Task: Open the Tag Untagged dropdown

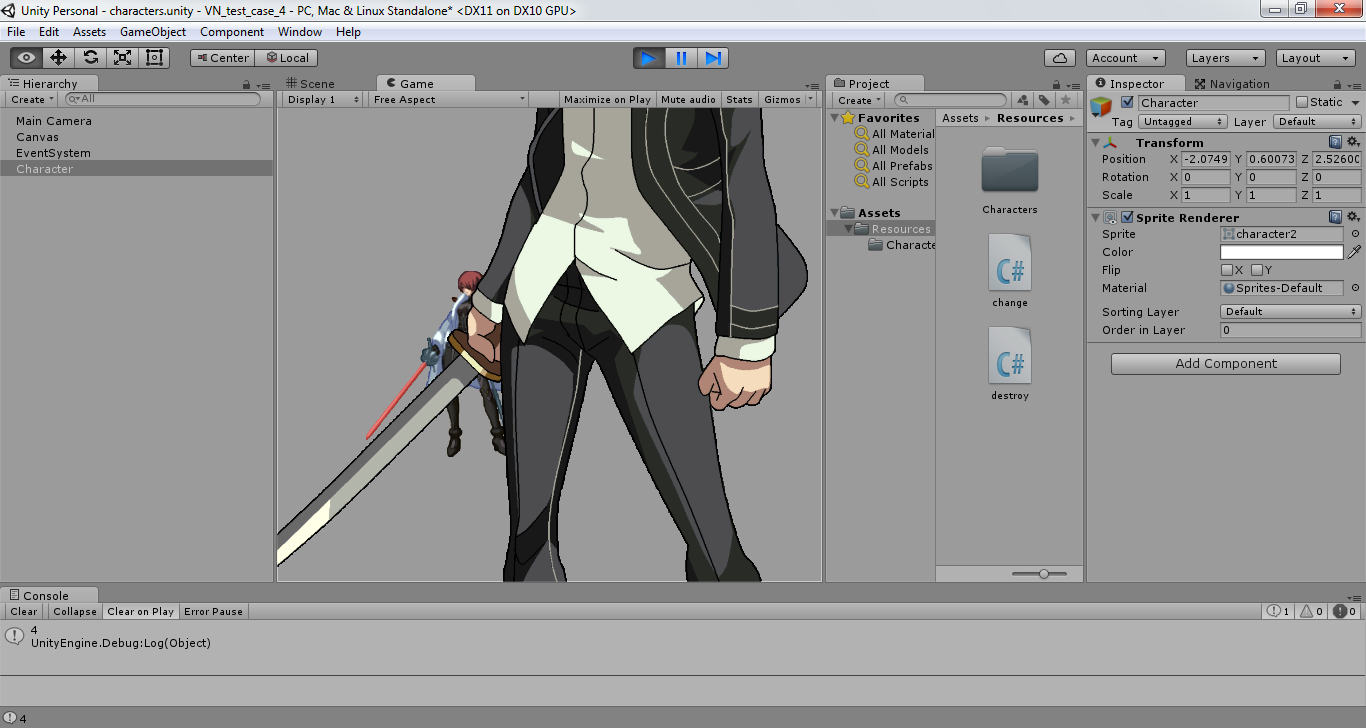Action: [x=1183, y=122]
